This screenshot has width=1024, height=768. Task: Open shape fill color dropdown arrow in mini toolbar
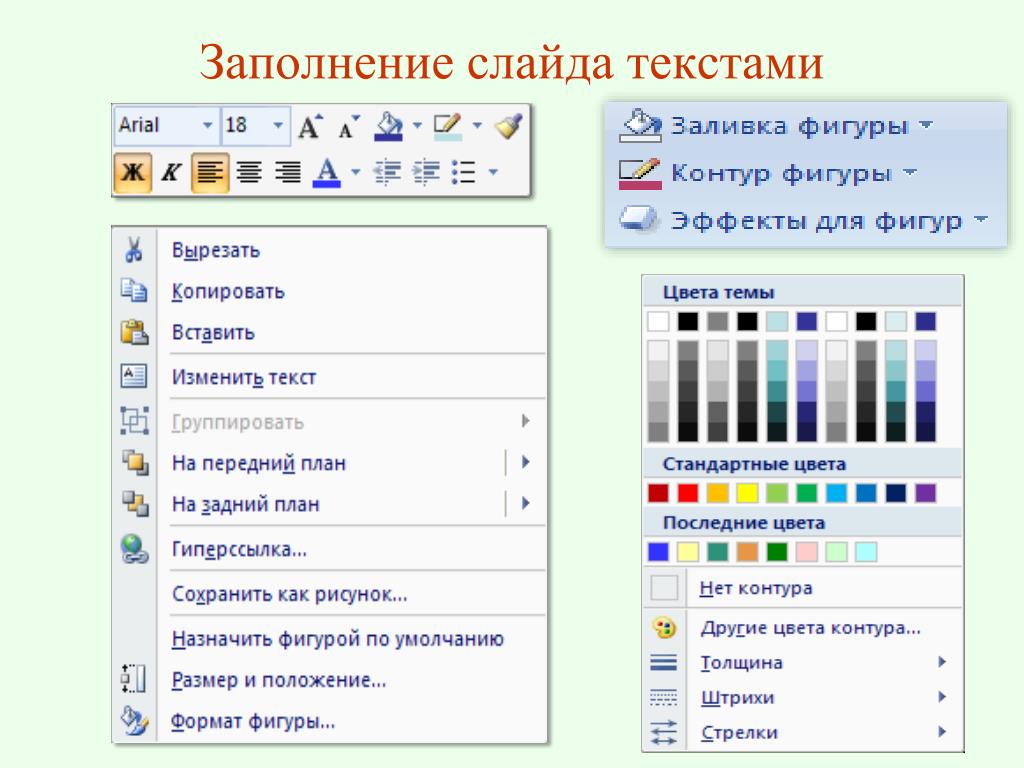coord(417,124)
